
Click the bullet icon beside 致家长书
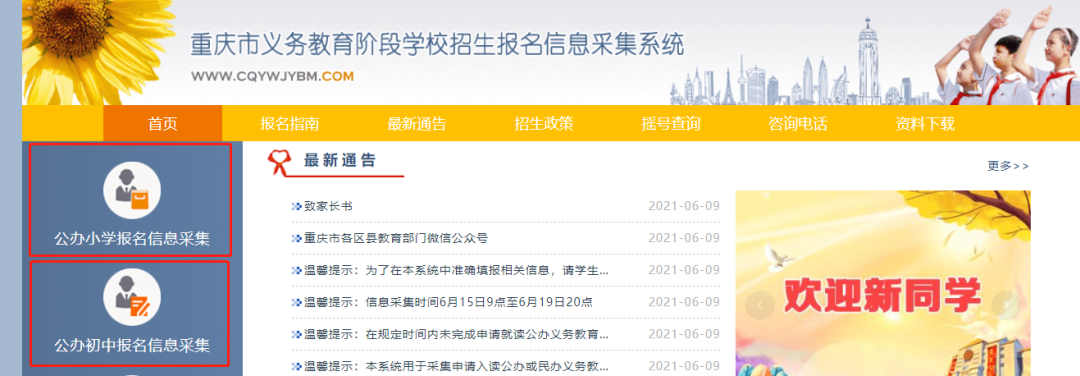(x=297, y=206)
